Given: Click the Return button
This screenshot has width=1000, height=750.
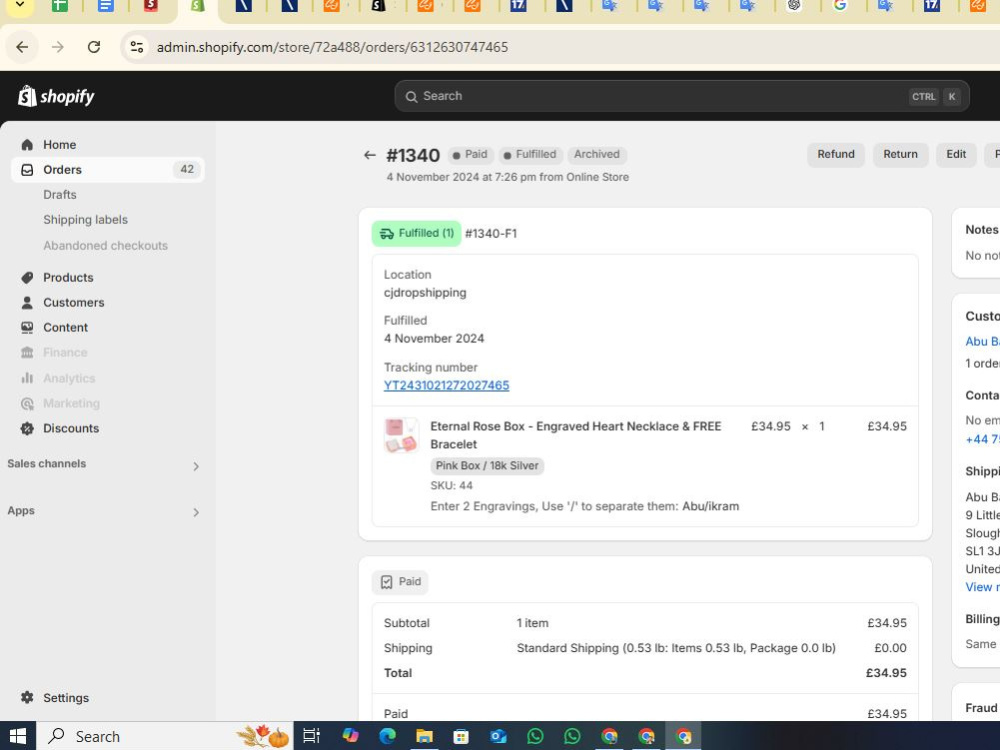Looking at the screenshot, I should [900, 154].
